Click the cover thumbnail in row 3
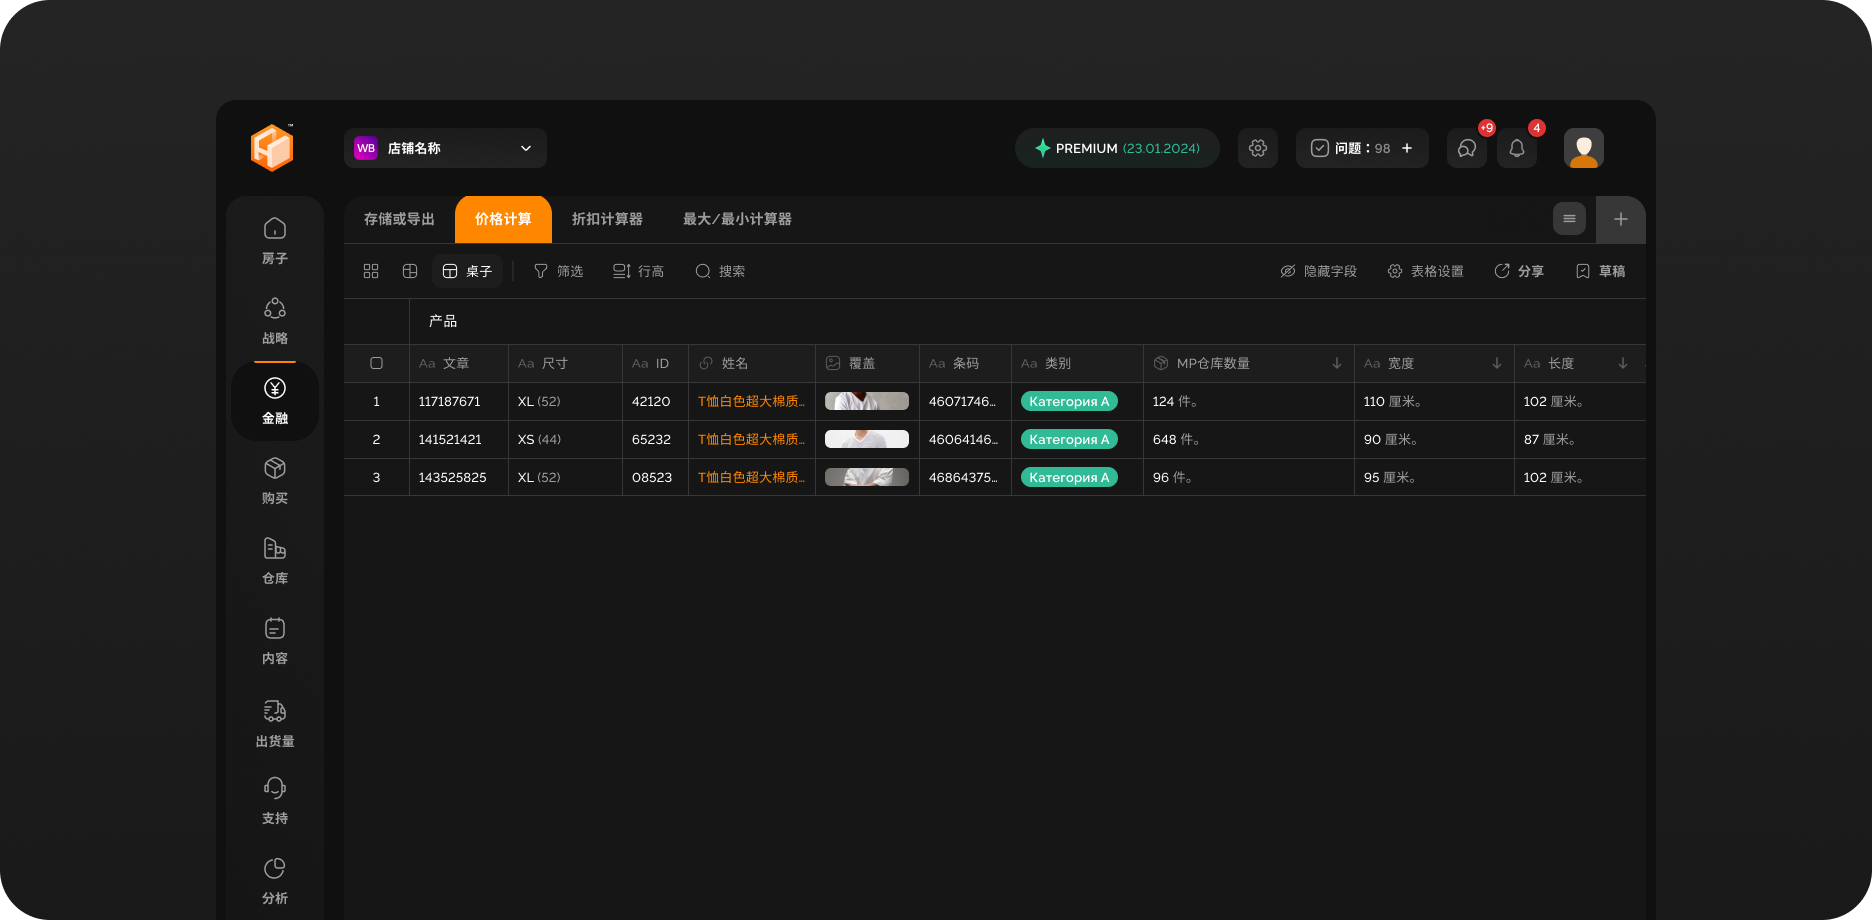 pos(867,477)
